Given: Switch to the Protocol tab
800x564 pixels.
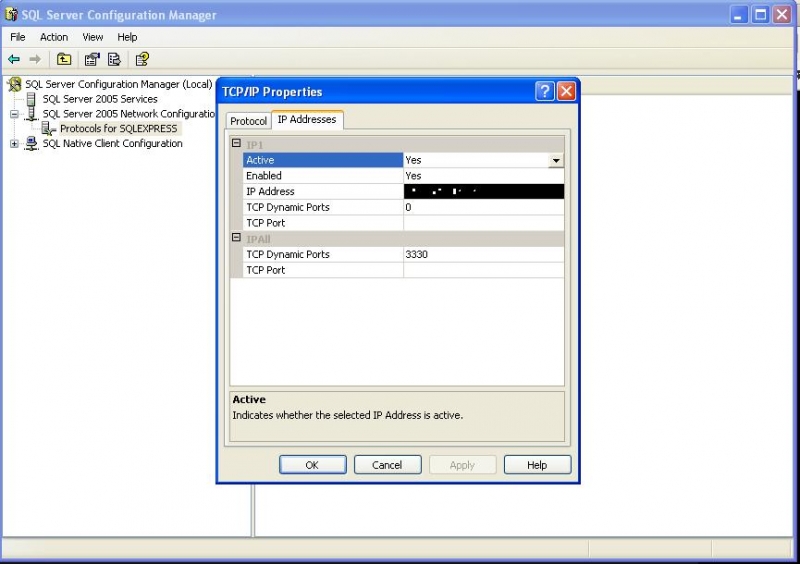Looking at the screenshot, I should (x=248, y=121).
